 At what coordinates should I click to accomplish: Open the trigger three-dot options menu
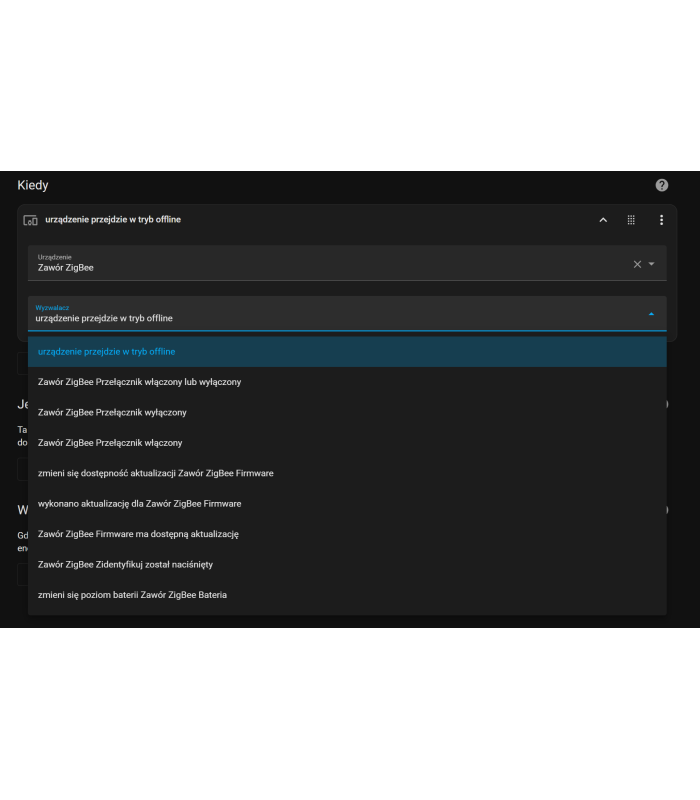coord(661,220)
